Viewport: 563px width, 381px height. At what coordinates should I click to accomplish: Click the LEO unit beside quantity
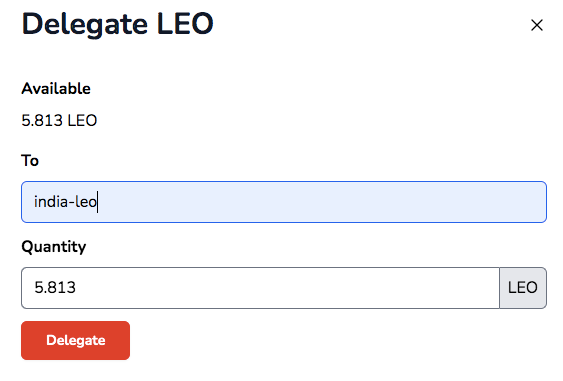[x=523, y=288]
